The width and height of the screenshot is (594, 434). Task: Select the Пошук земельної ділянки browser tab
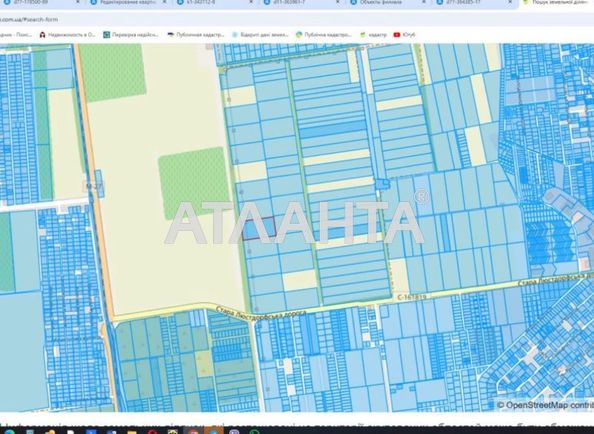(x=558, y=3)
